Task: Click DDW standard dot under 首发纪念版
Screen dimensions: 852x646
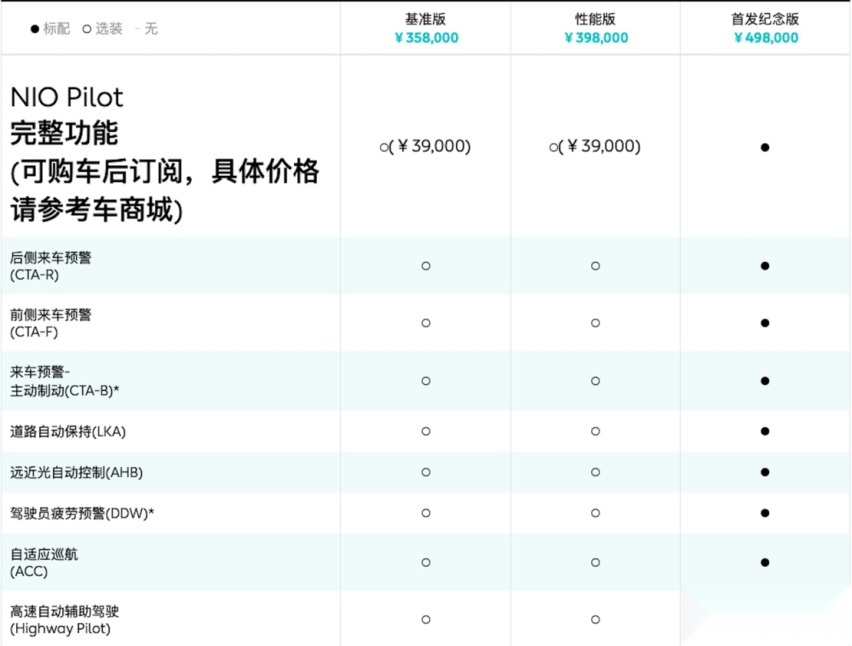Action: pos(765,513)
